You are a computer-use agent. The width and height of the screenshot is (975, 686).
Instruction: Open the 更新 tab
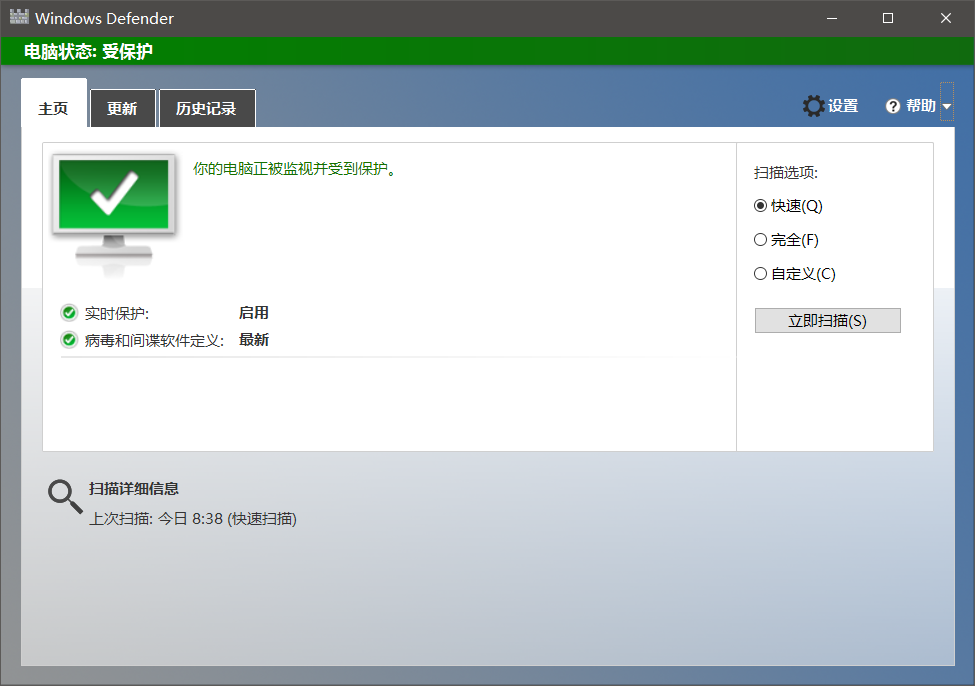[122, 109]
